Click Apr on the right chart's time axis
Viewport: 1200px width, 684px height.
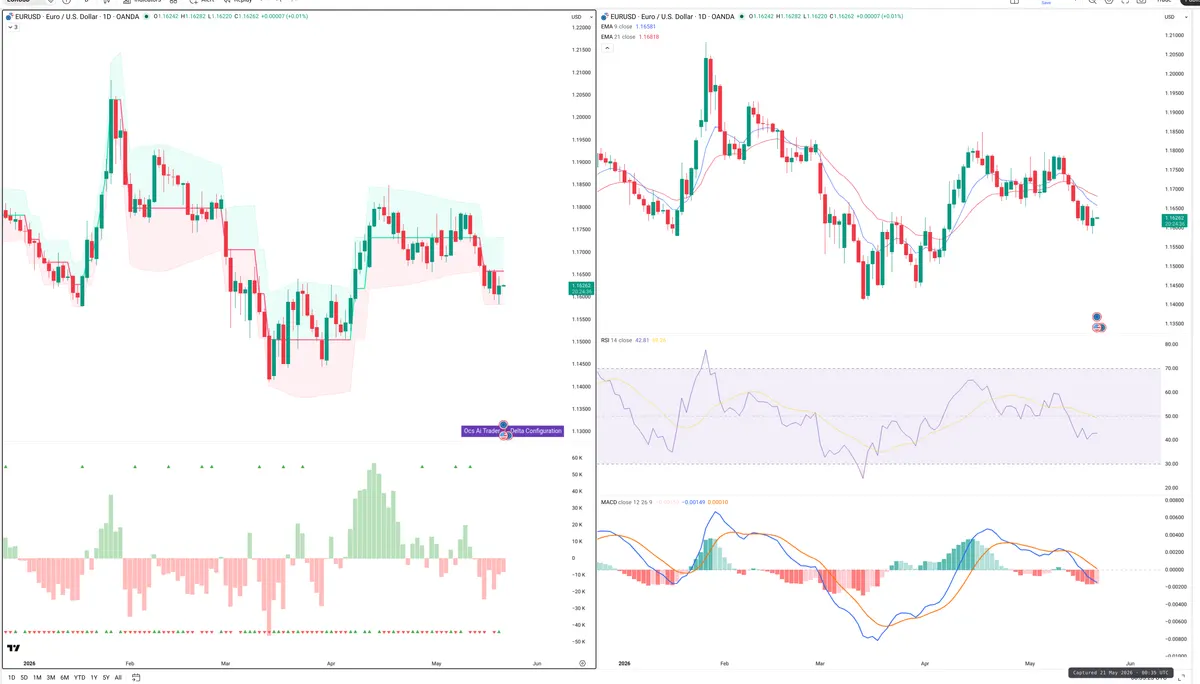pyautogui.click(x=925, y=663)
